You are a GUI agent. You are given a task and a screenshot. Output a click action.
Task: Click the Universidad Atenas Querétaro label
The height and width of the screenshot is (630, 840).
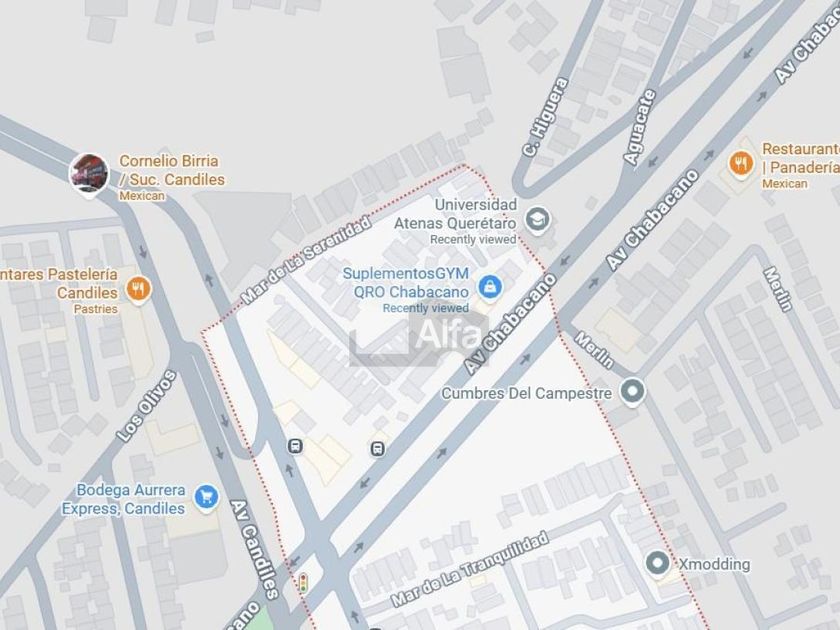(455, 214)
